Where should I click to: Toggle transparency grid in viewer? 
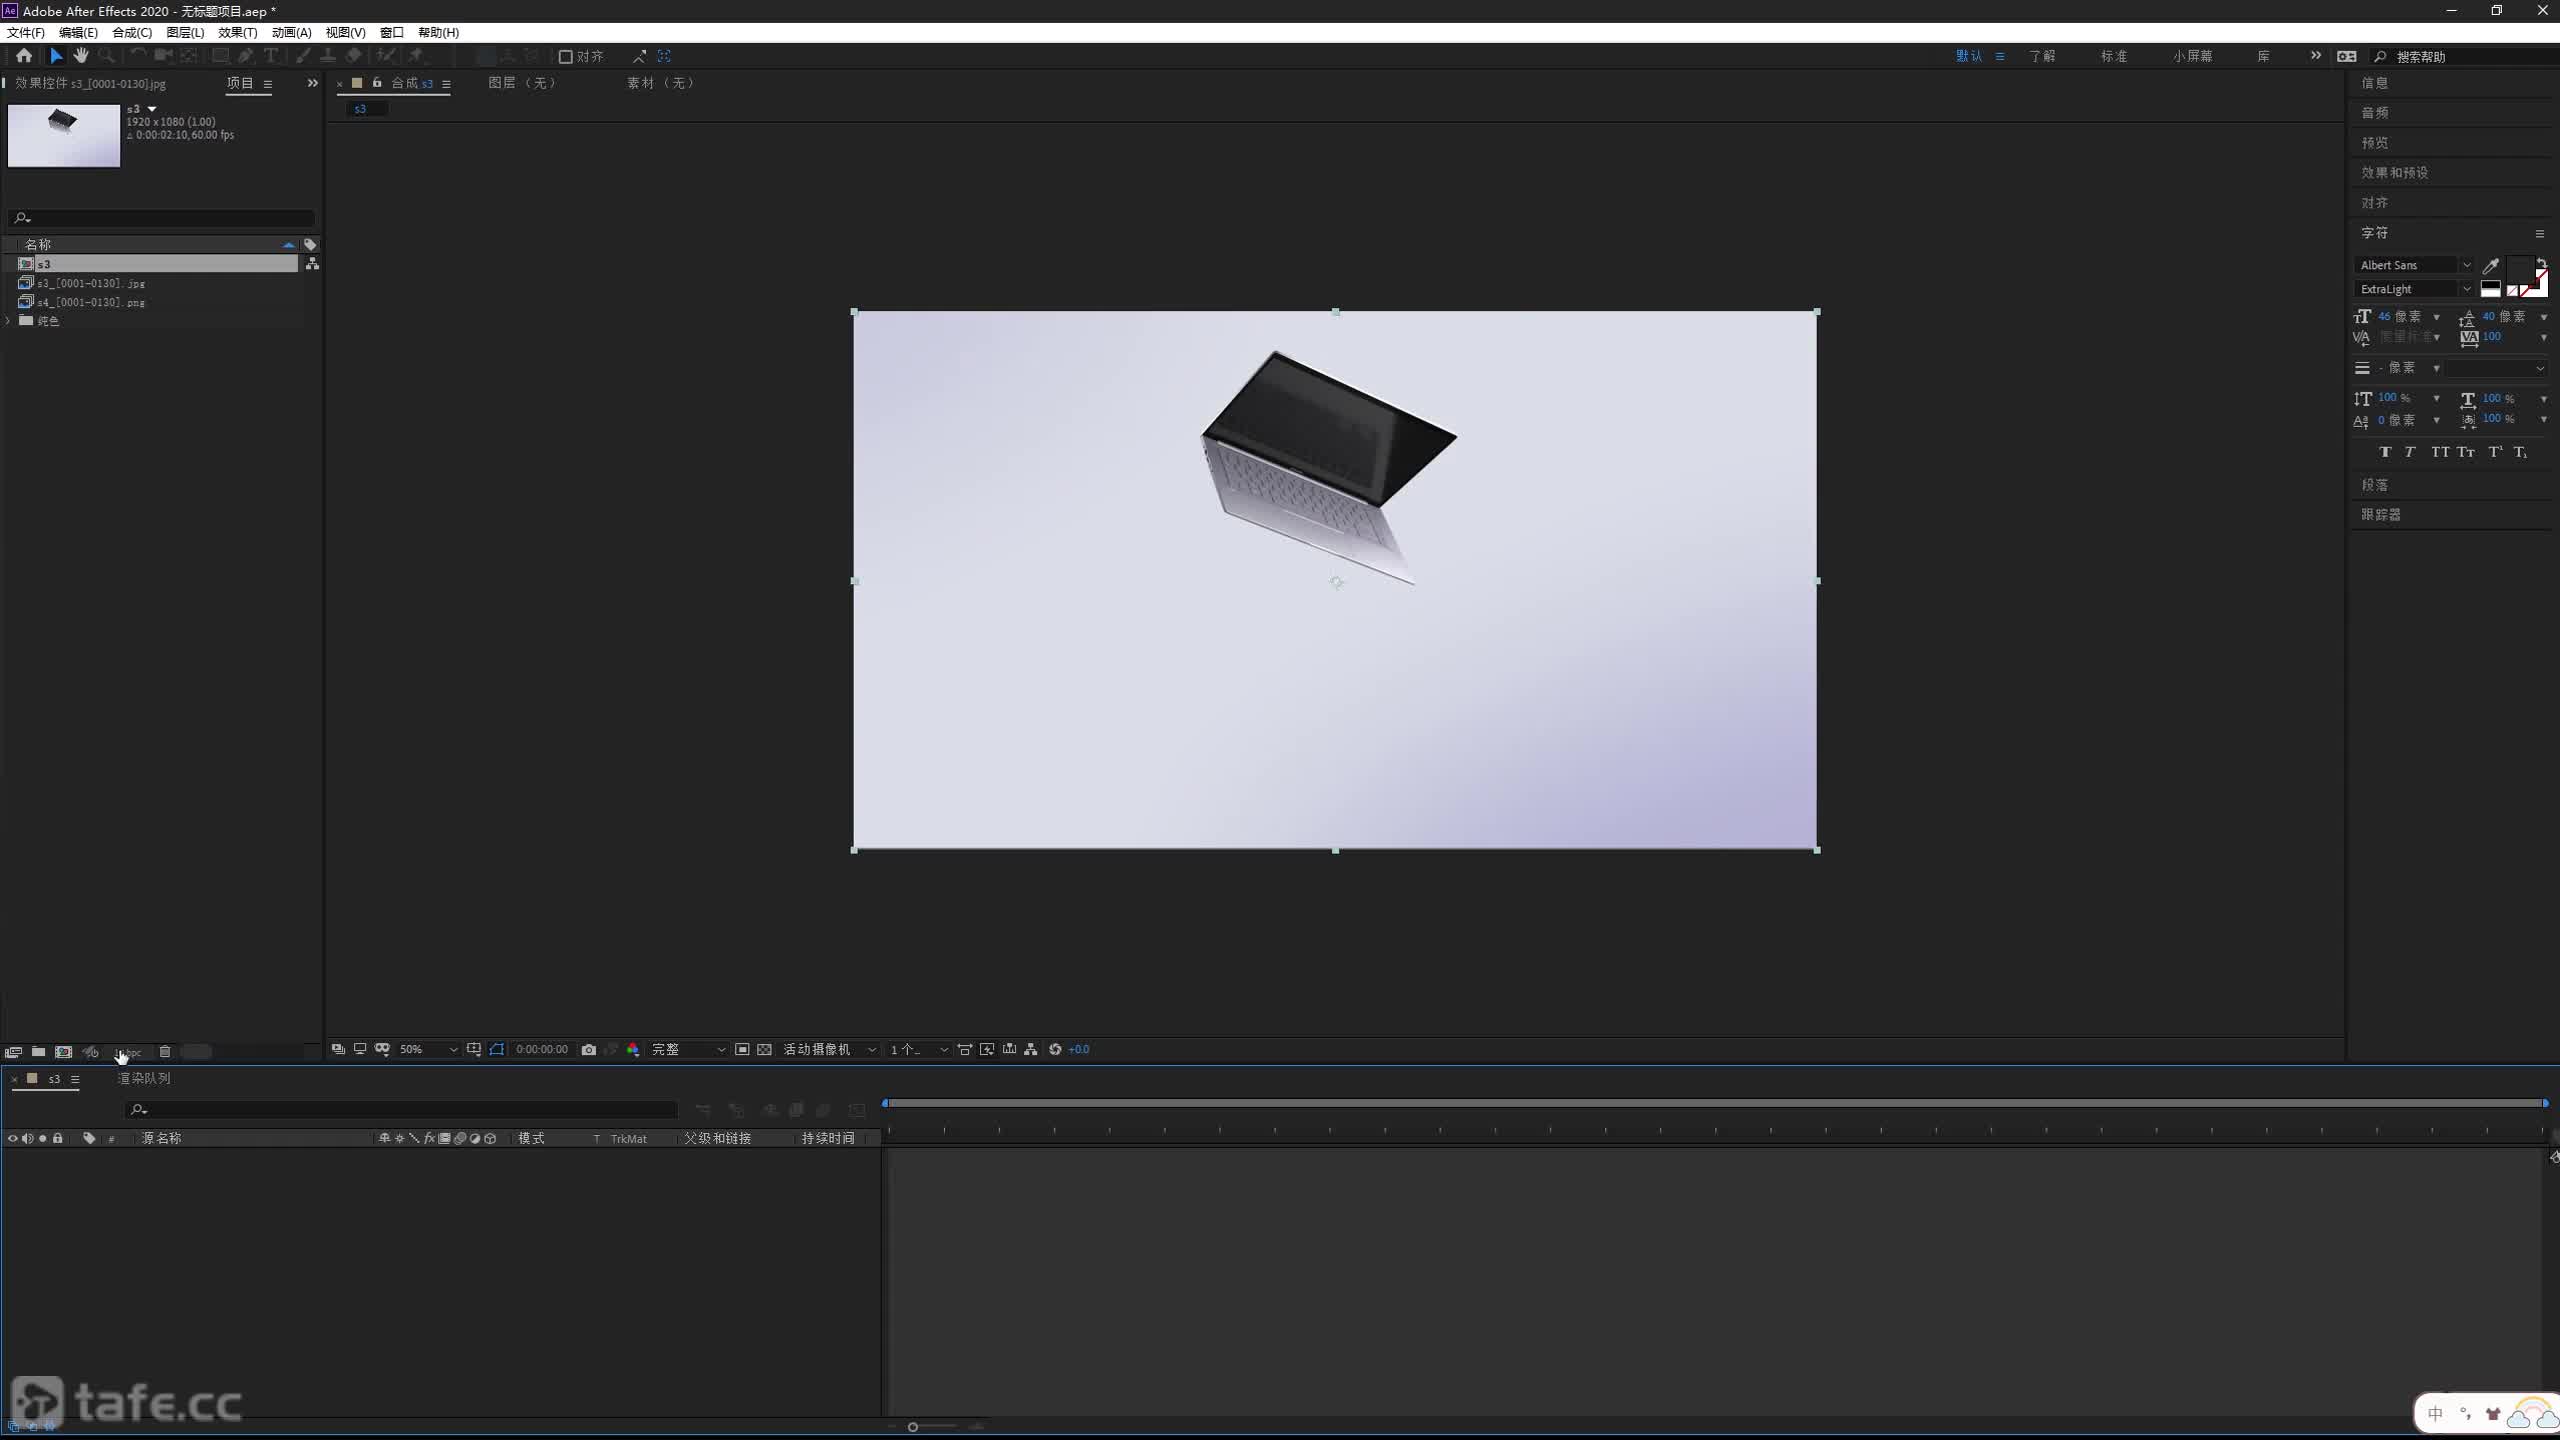(x=765, y=1049)
